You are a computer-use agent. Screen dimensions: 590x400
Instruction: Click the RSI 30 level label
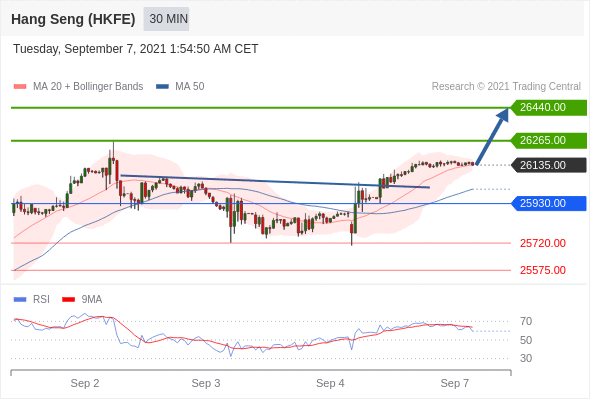tap(526, 358)
